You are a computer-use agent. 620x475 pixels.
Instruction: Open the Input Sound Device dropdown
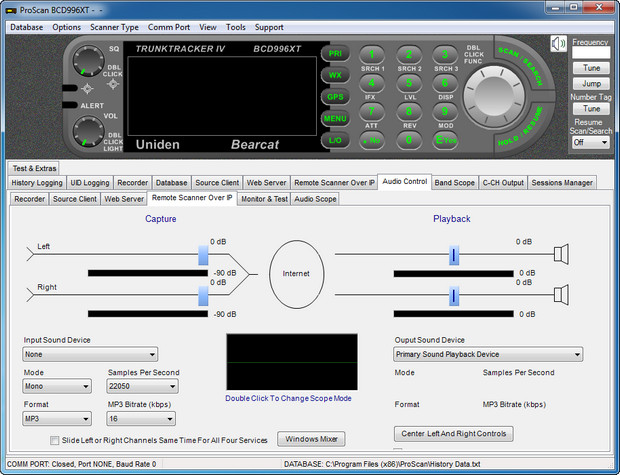90,354
